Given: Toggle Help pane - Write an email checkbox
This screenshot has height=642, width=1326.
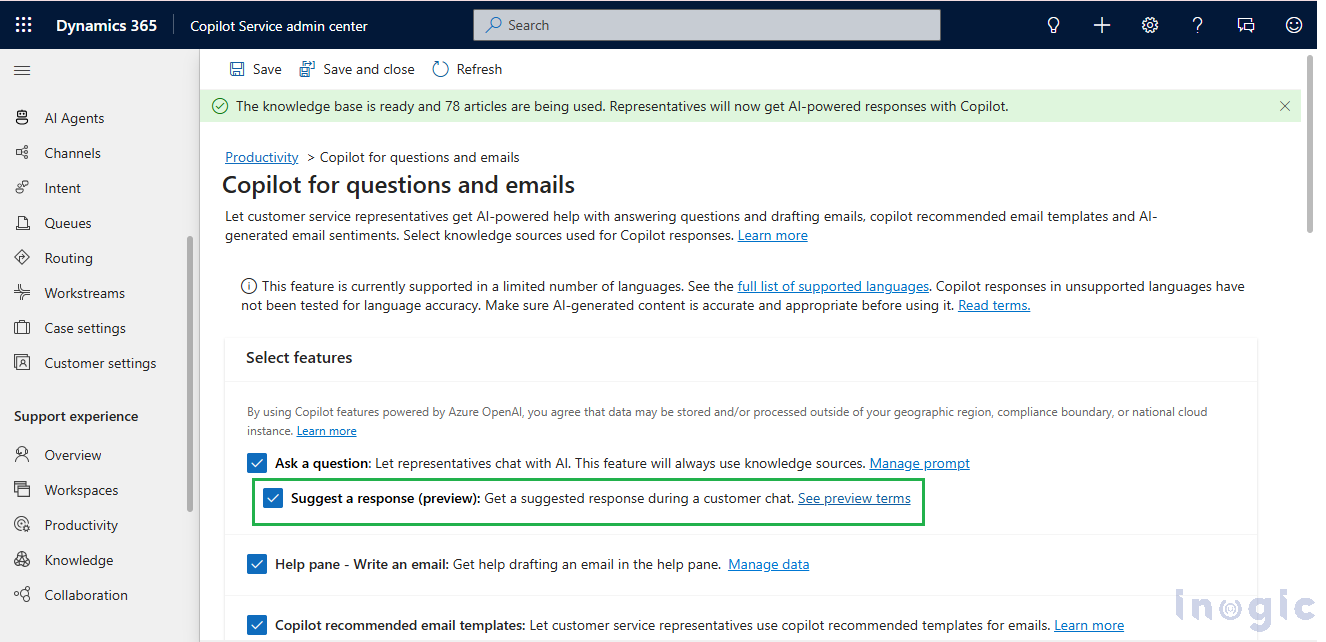Looking at the screenshot, I should (x=257, y=564).
